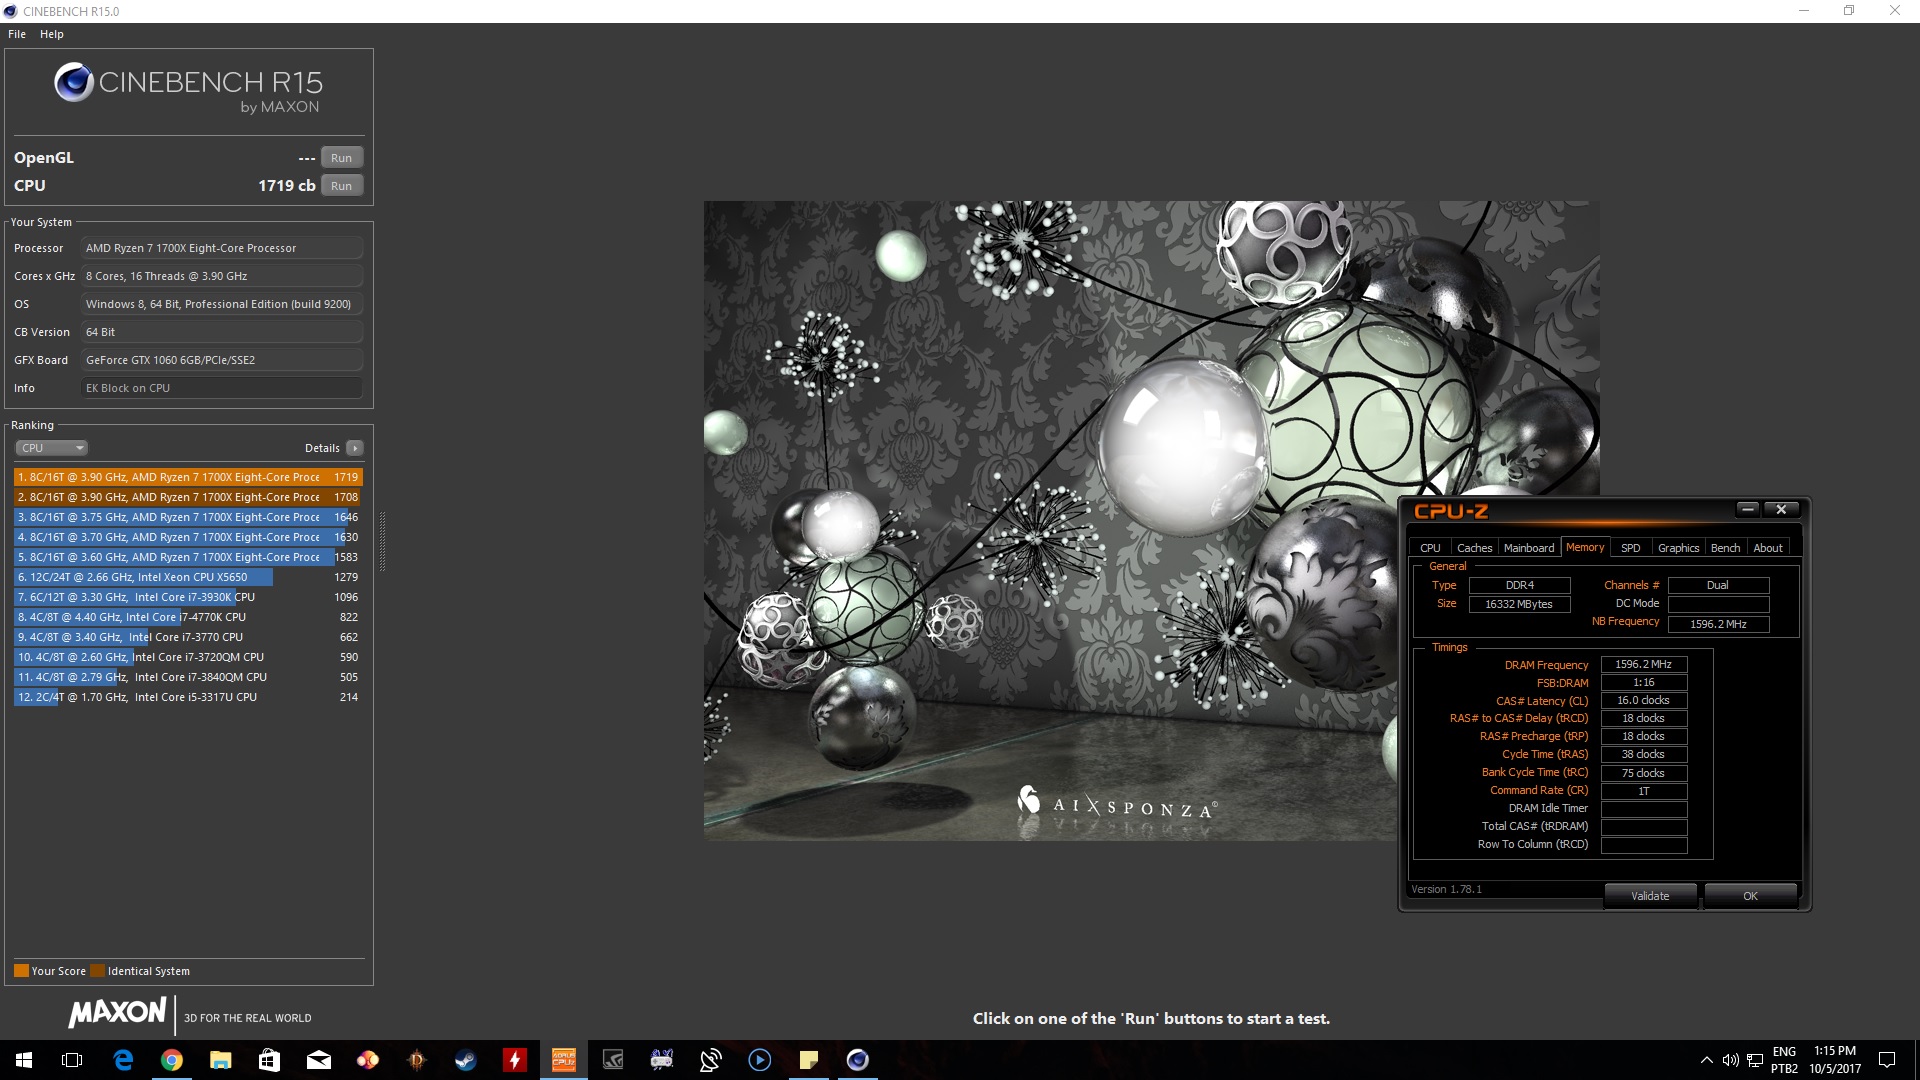Select the Intel Core i5-3317U row

point(188,697)
